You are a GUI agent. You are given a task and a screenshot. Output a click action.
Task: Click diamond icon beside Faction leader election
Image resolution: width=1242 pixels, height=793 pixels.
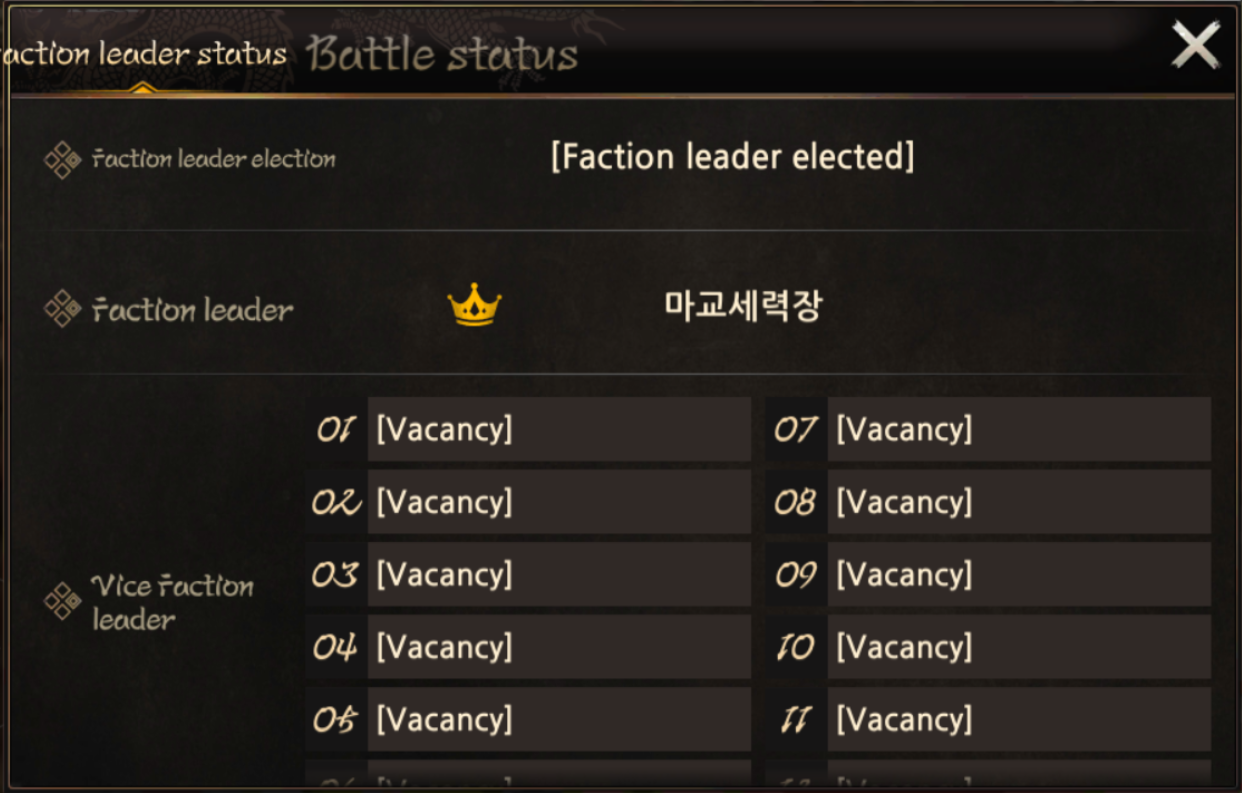63,159
